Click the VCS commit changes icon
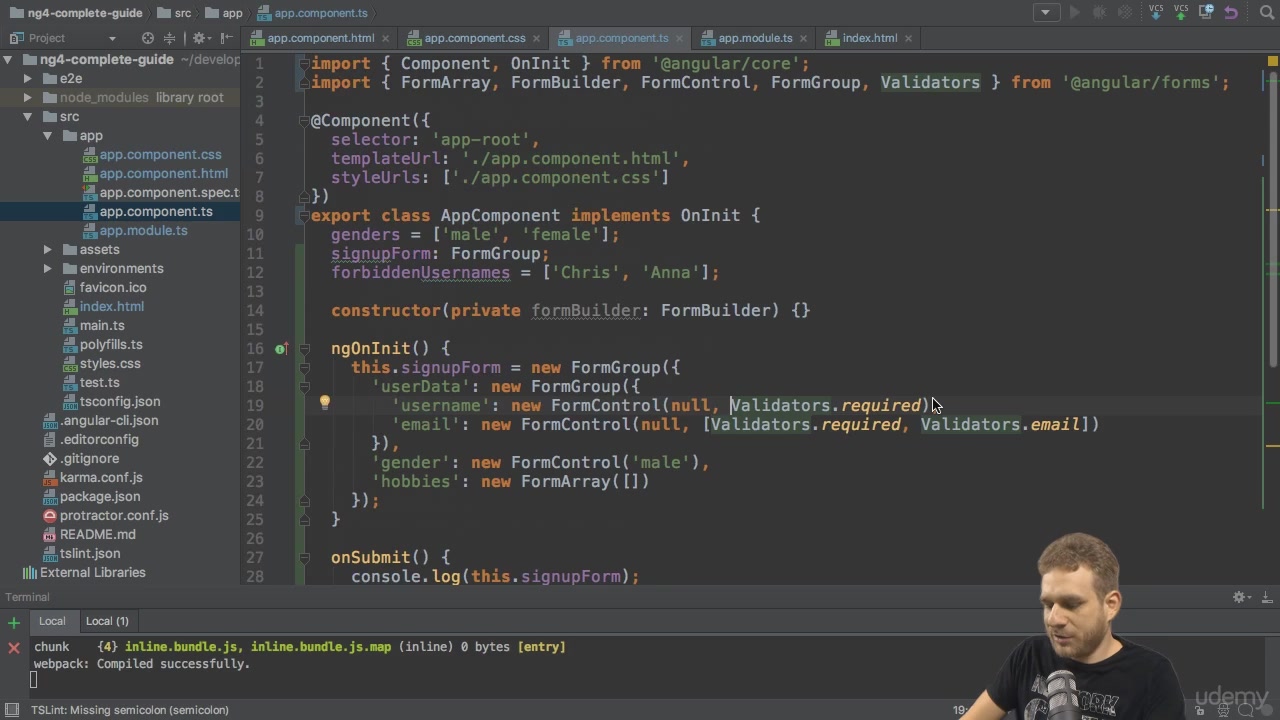This screenshot has height=720, width=1280. [1181, 12]
